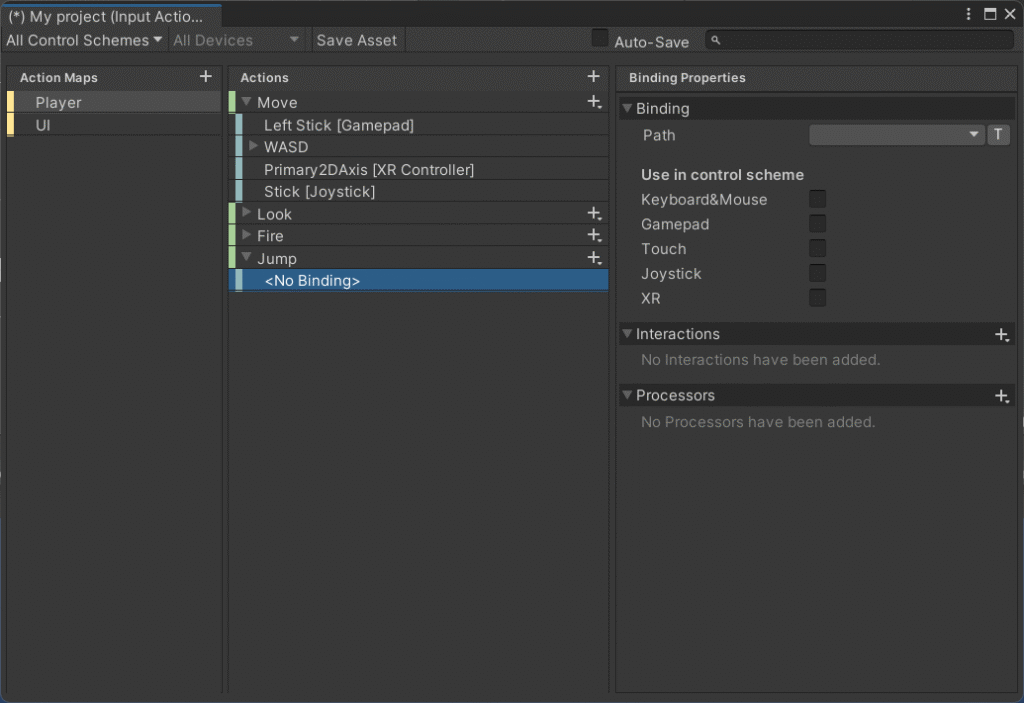Enable the Auto-Save checkbox

click(x=600, y=39)
